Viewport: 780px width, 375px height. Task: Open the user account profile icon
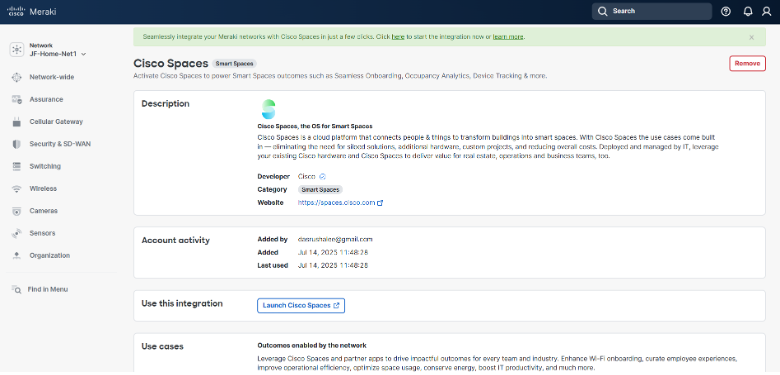coord(767,11)
